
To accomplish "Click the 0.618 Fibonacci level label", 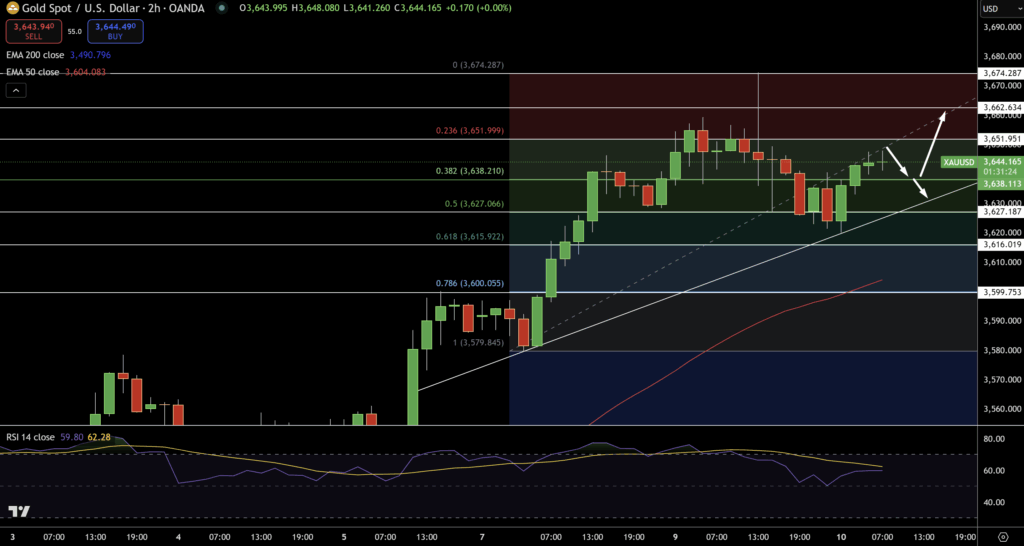I will 475,236.
